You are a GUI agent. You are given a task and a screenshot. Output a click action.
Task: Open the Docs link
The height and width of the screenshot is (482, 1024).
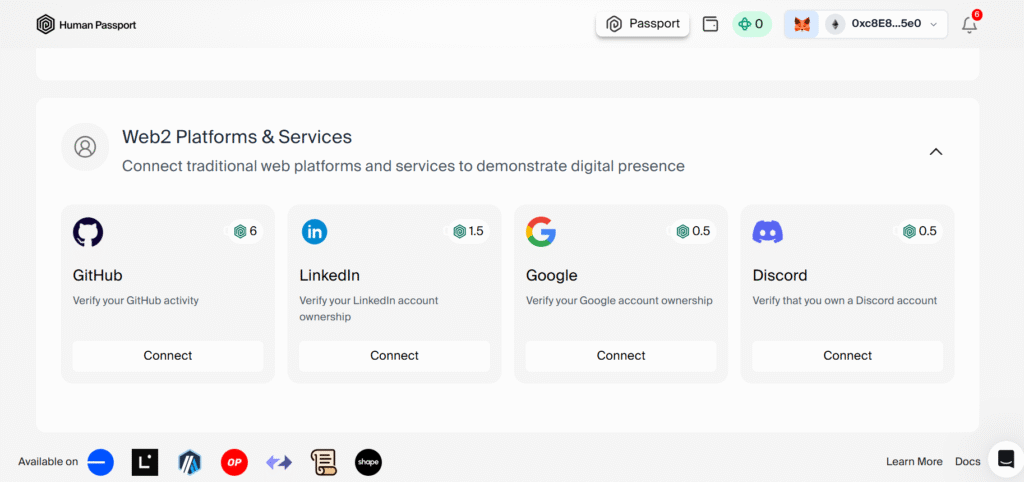tap(968, 462)
